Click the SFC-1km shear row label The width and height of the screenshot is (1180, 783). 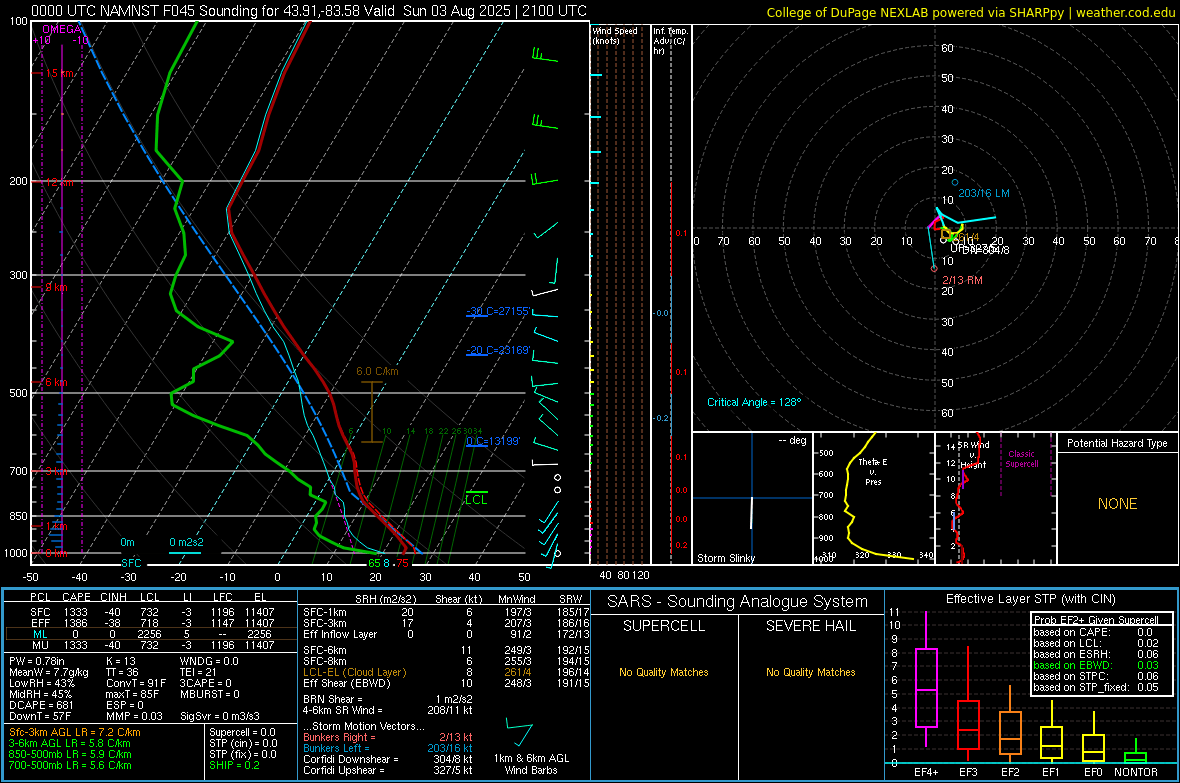[x=324, y=612]
